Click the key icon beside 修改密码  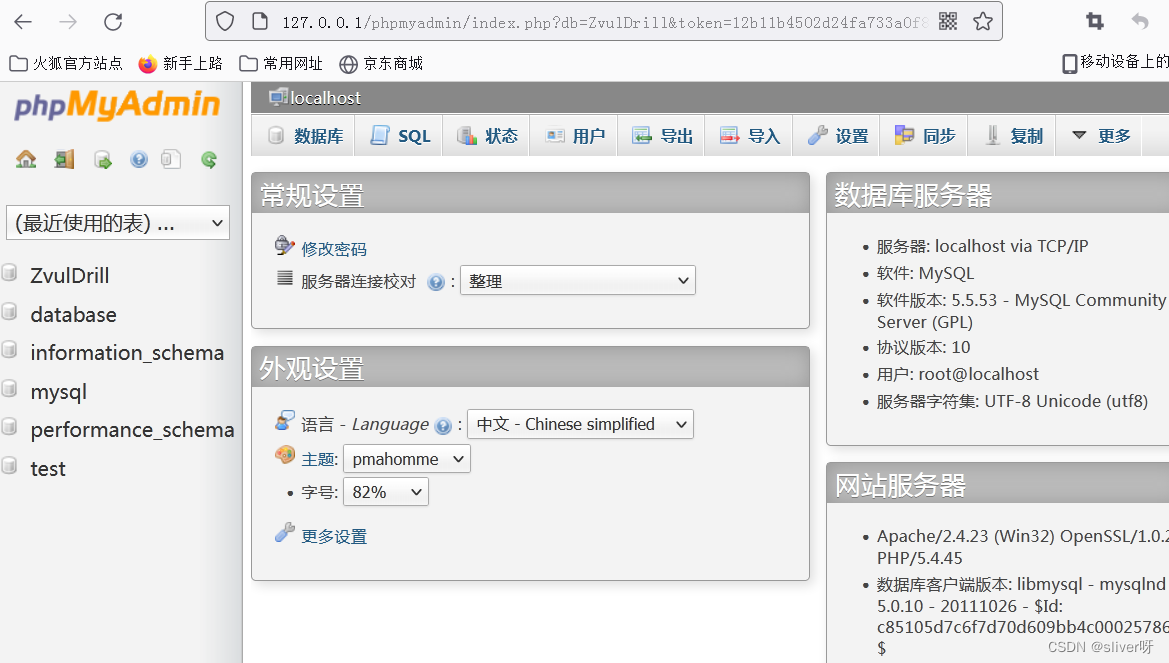pyautogui.click(x=284, y=245)
